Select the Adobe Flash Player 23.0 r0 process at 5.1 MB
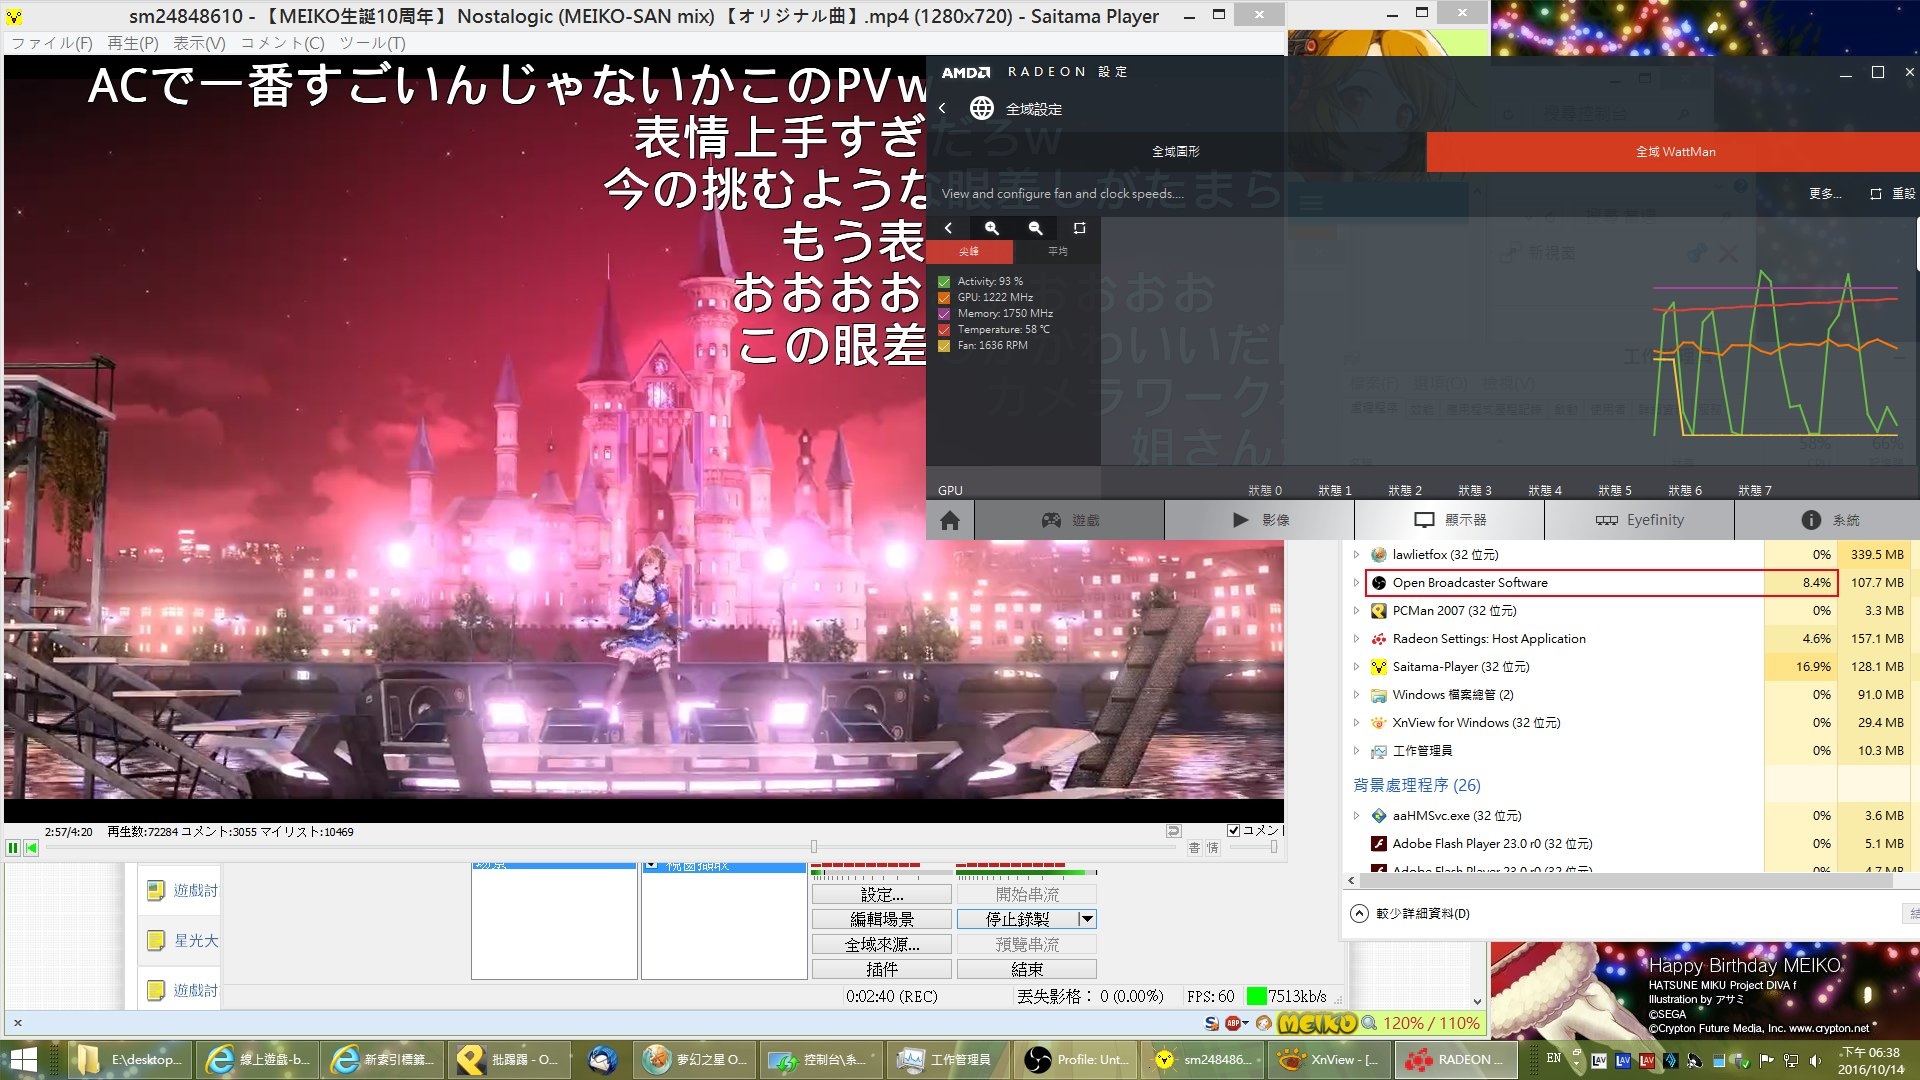 pyautogui.click(x=1630, y=844)
